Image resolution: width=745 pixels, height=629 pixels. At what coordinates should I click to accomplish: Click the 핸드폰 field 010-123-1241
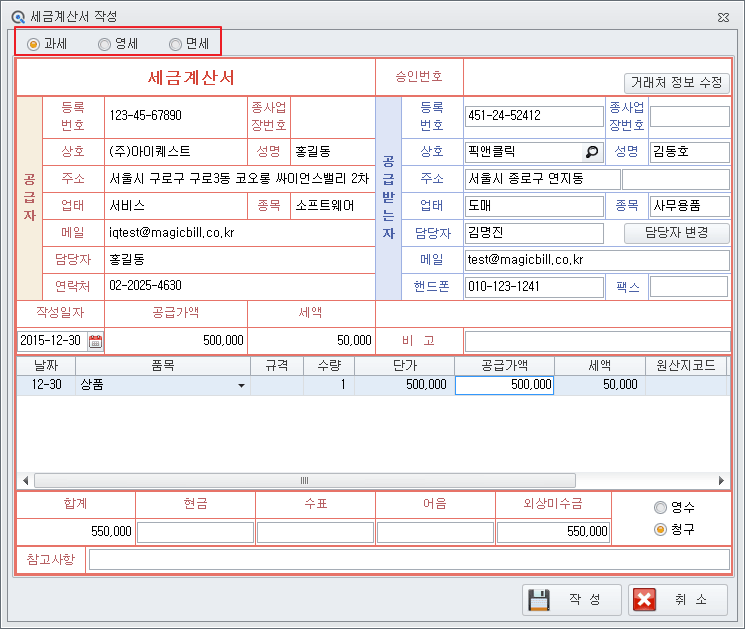tap(534, 287)
